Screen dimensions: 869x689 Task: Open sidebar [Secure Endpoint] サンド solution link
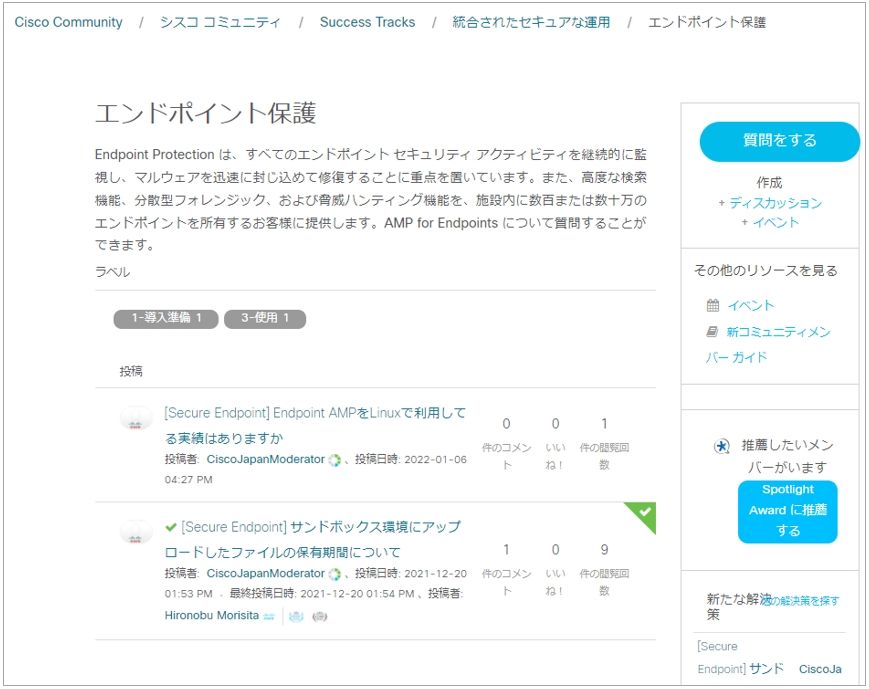point(740,657)
